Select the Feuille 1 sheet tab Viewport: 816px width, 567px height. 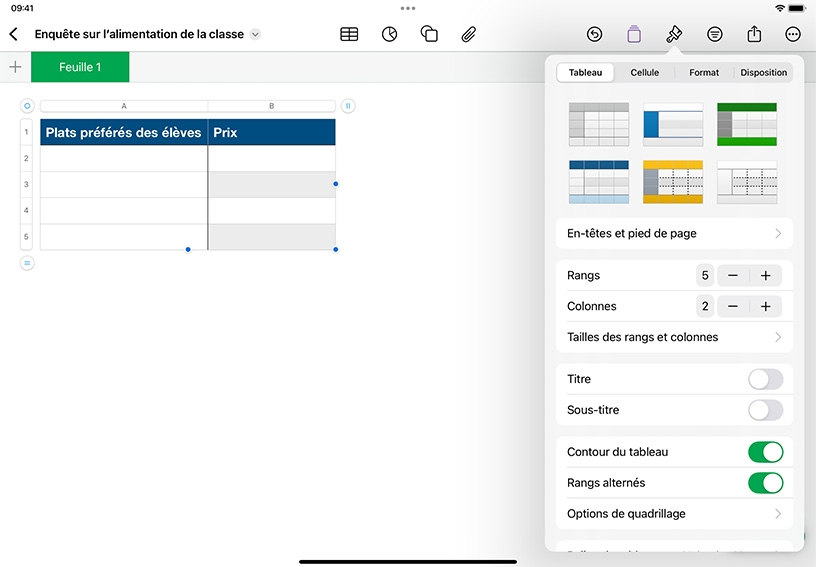[80, 67]
